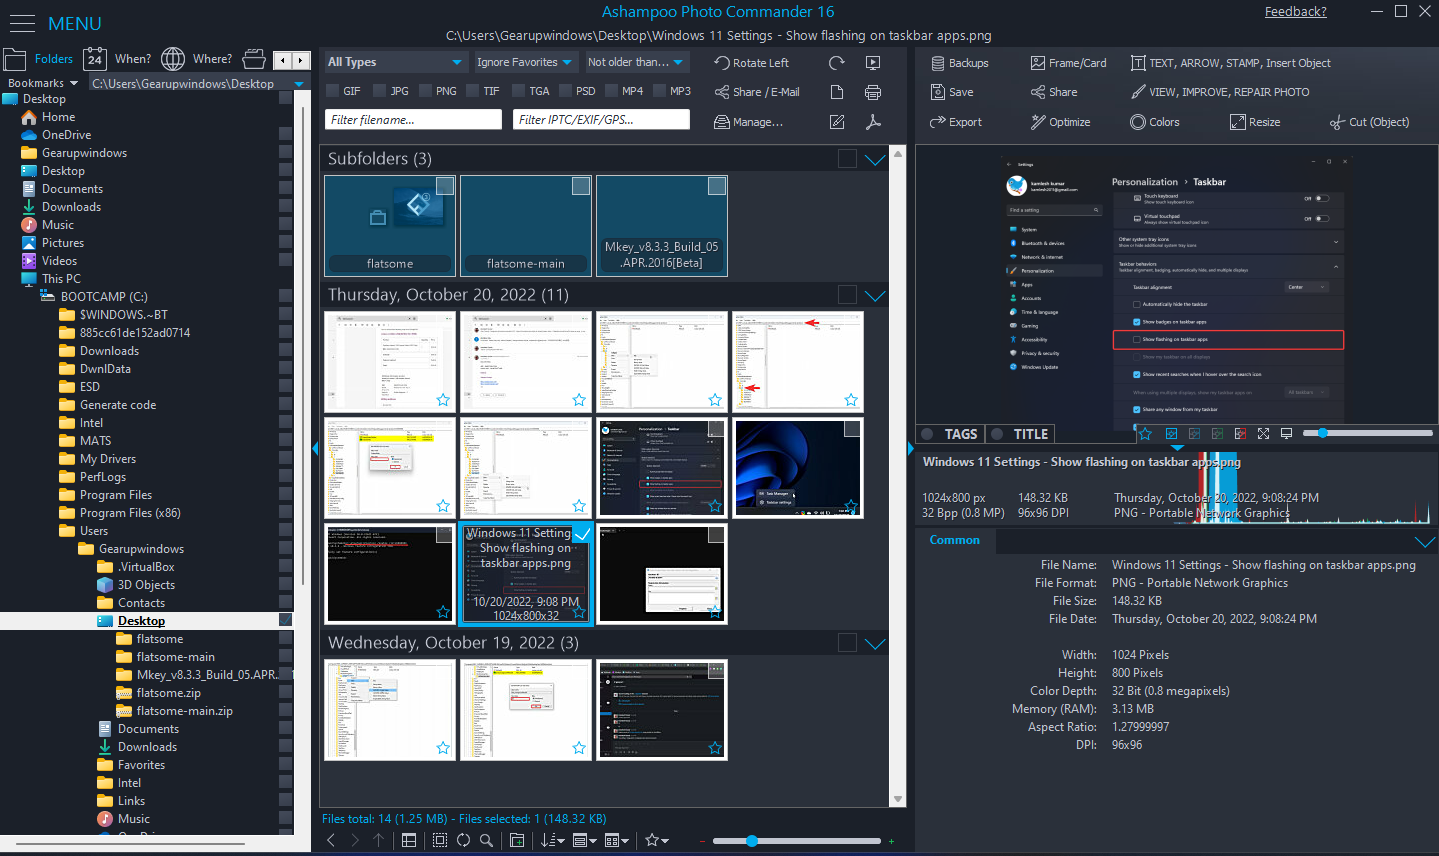Collapse the Thursday, October 20 group chevron
Screen dimensions: 1439x856
[x=875, y=295]
